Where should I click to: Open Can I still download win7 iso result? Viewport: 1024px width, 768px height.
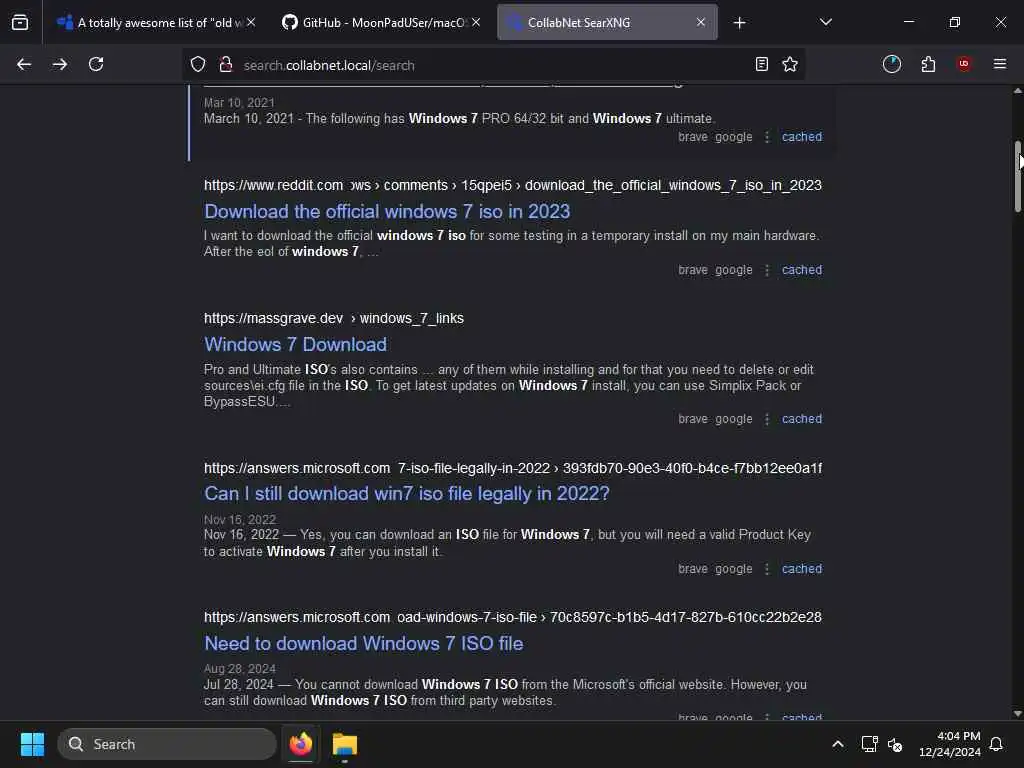[x=407, y=494]
